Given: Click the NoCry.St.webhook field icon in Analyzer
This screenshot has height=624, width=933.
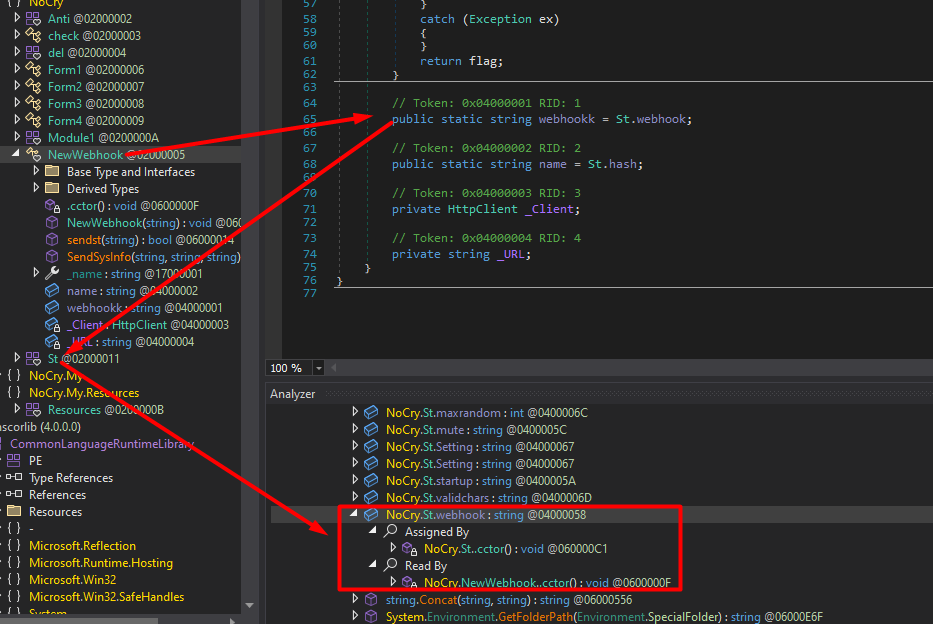Looking at the screenshot, I should [371, 515].
